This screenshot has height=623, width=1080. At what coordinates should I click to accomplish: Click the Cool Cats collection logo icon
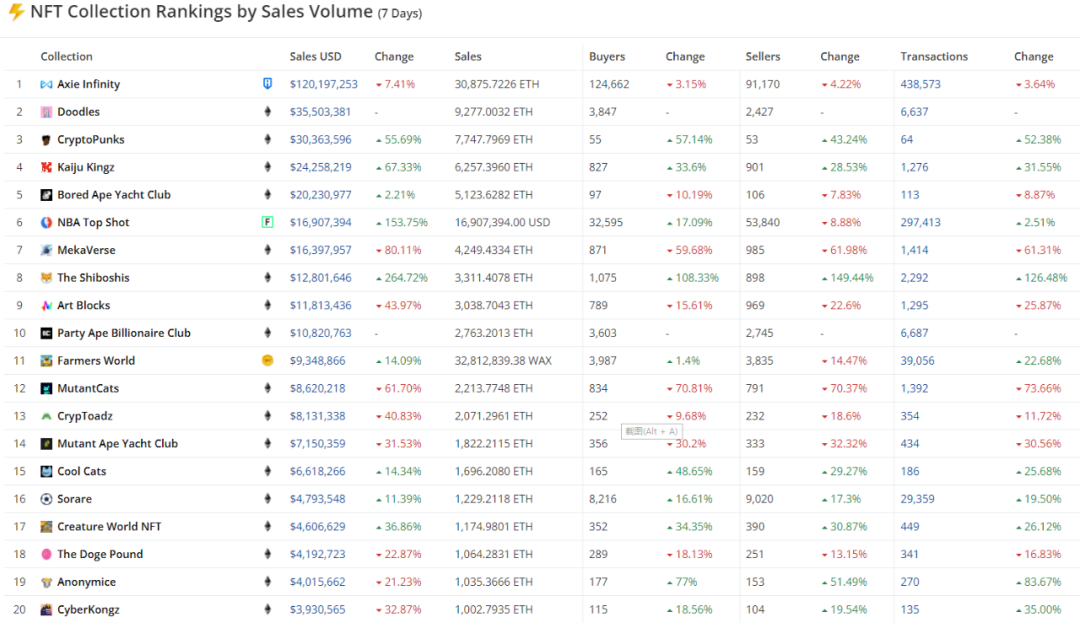click(x=46, y=471)
